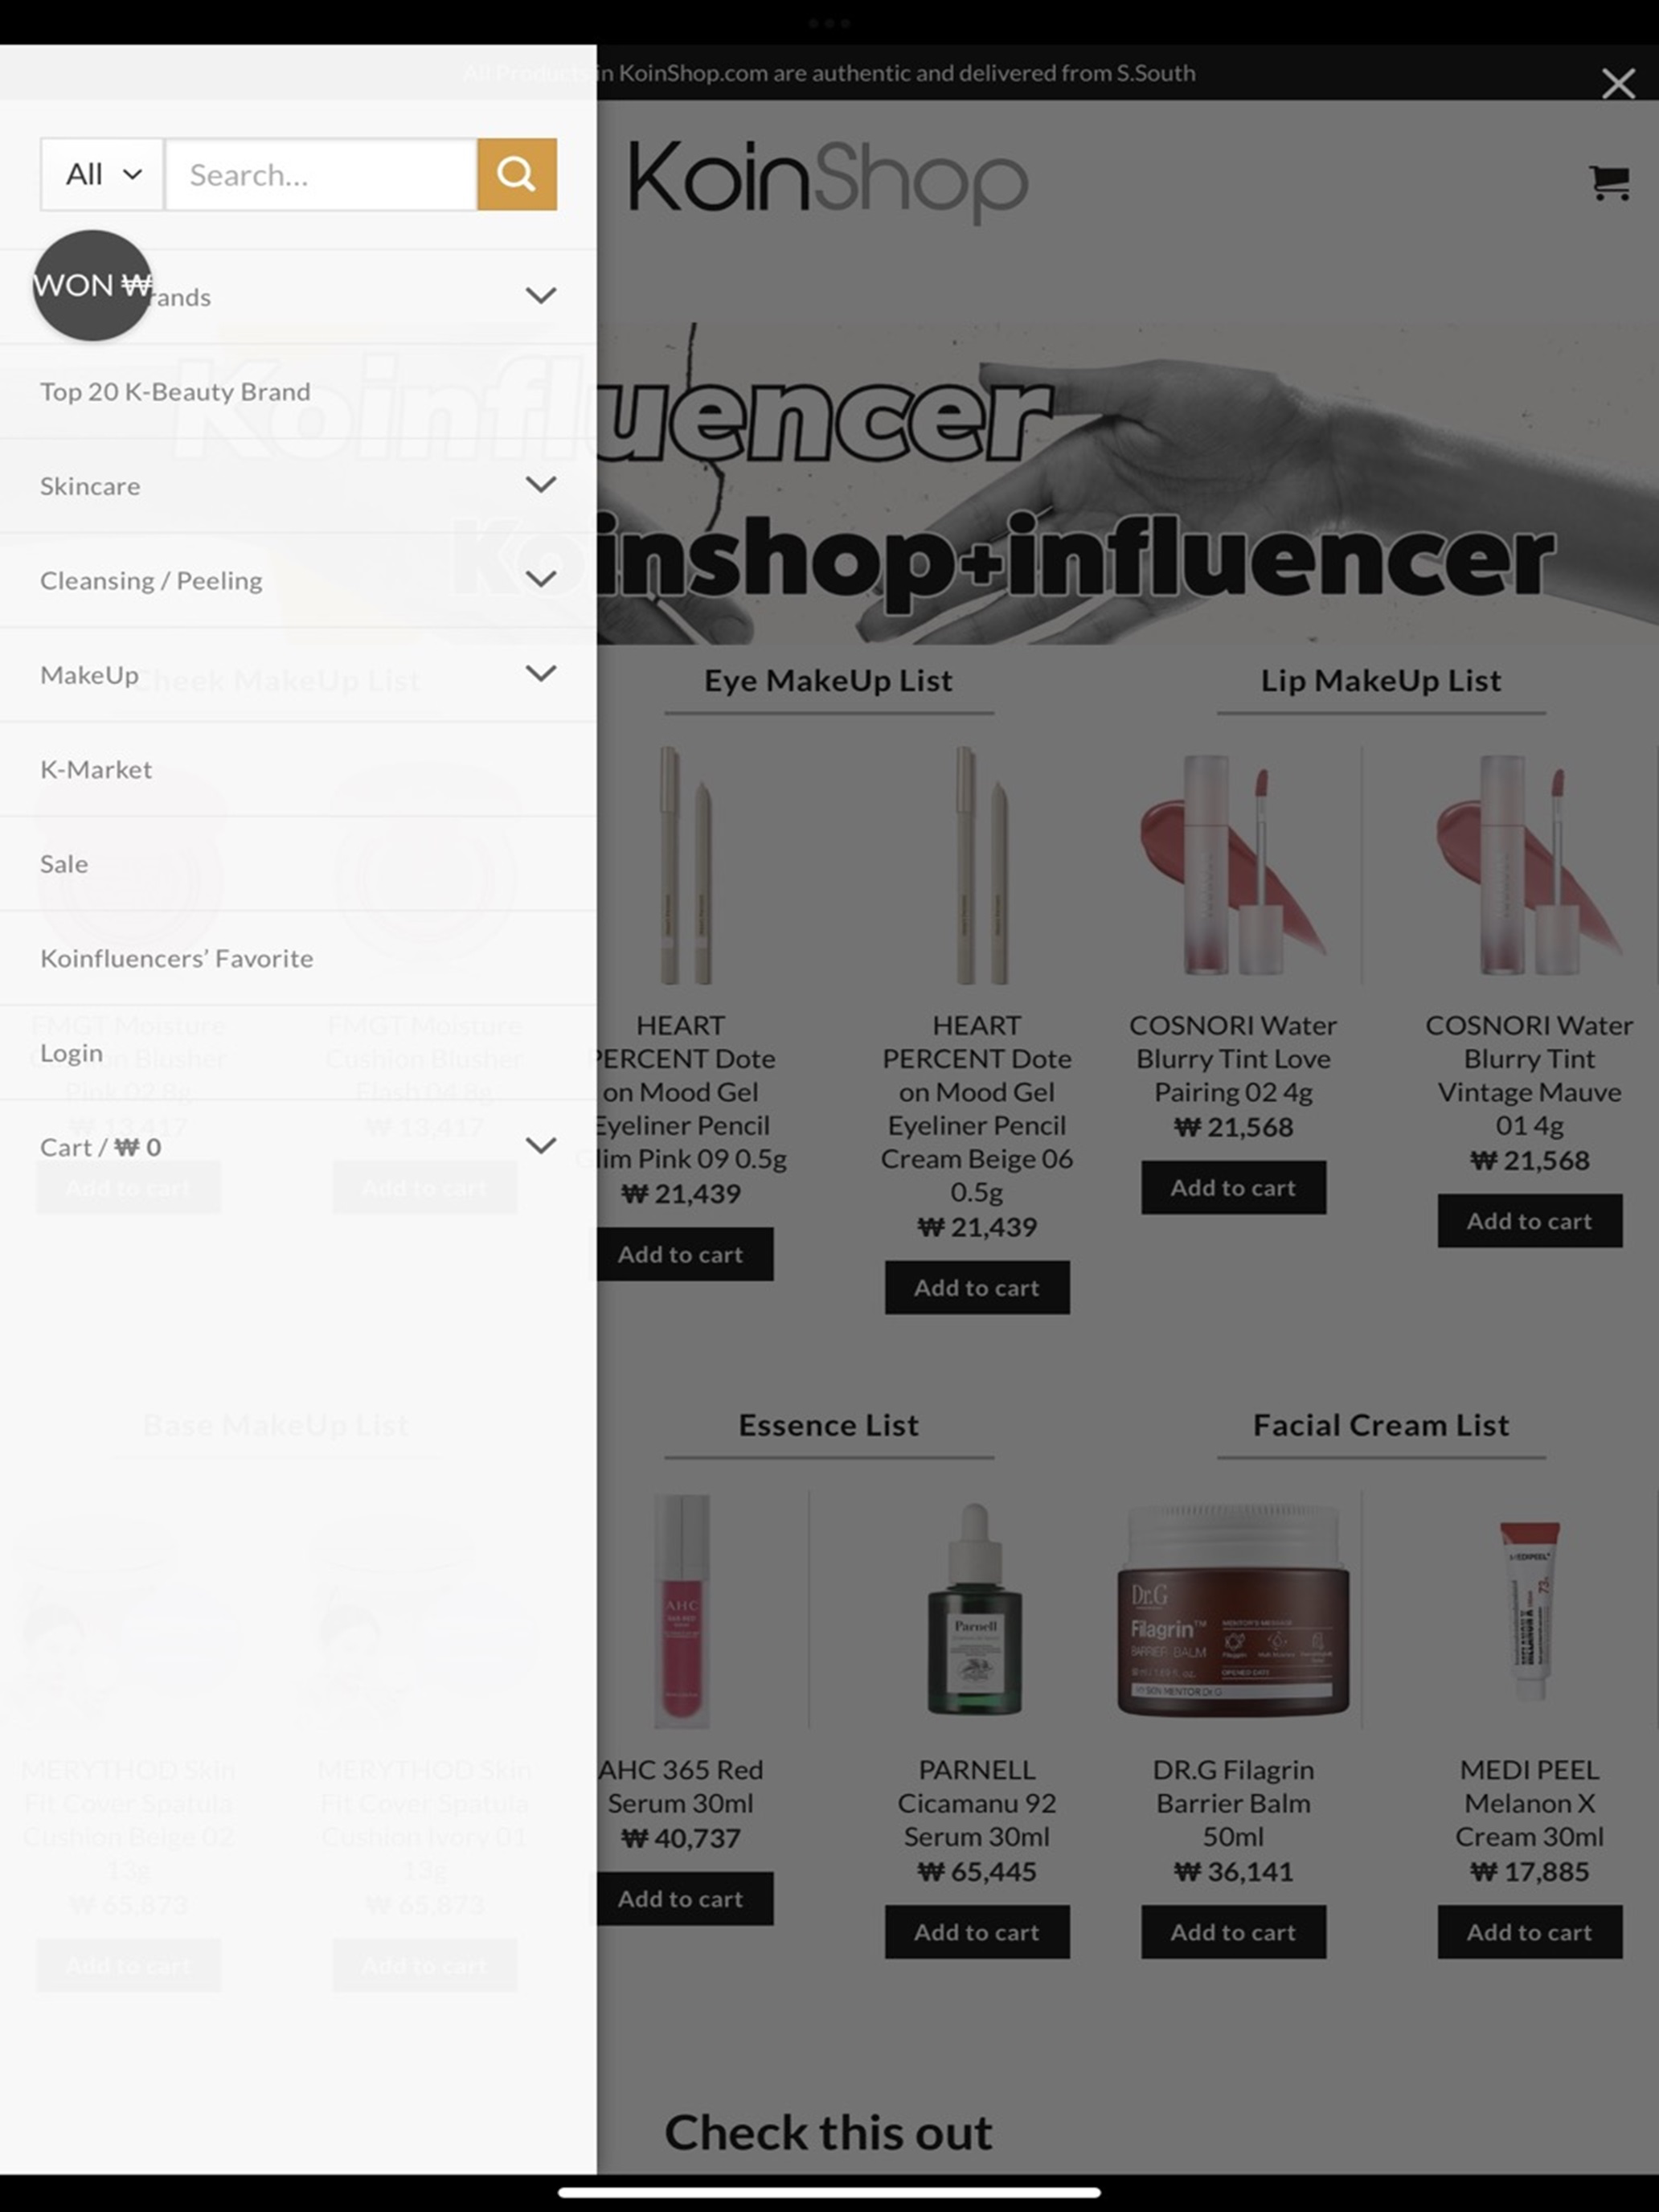The height and width of the screenshot is (2212, 1659).
Task: Open Top 20 K-Beauty Brand menu item
Action: 175,391
